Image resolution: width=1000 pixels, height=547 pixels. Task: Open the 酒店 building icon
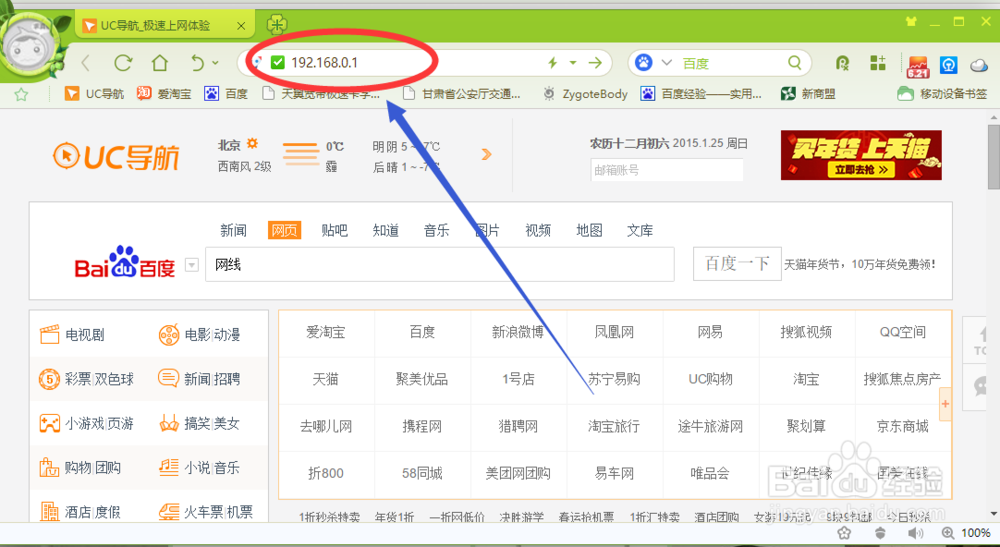coord(50,511)
